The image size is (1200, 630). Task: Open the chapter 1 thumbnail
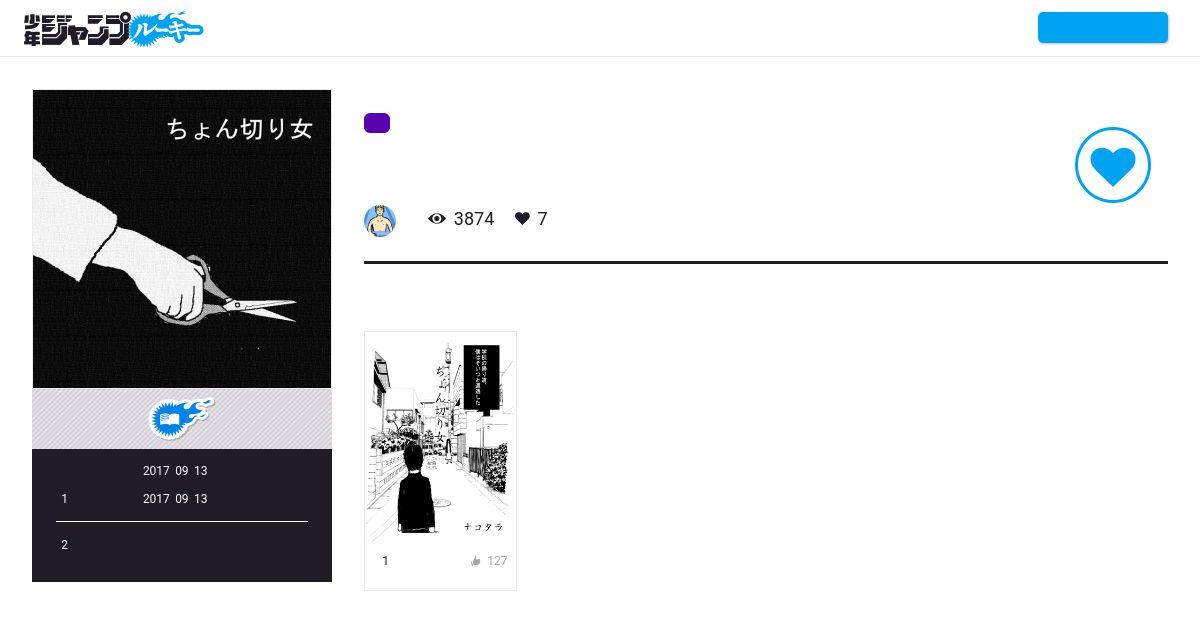pos(440,439)
